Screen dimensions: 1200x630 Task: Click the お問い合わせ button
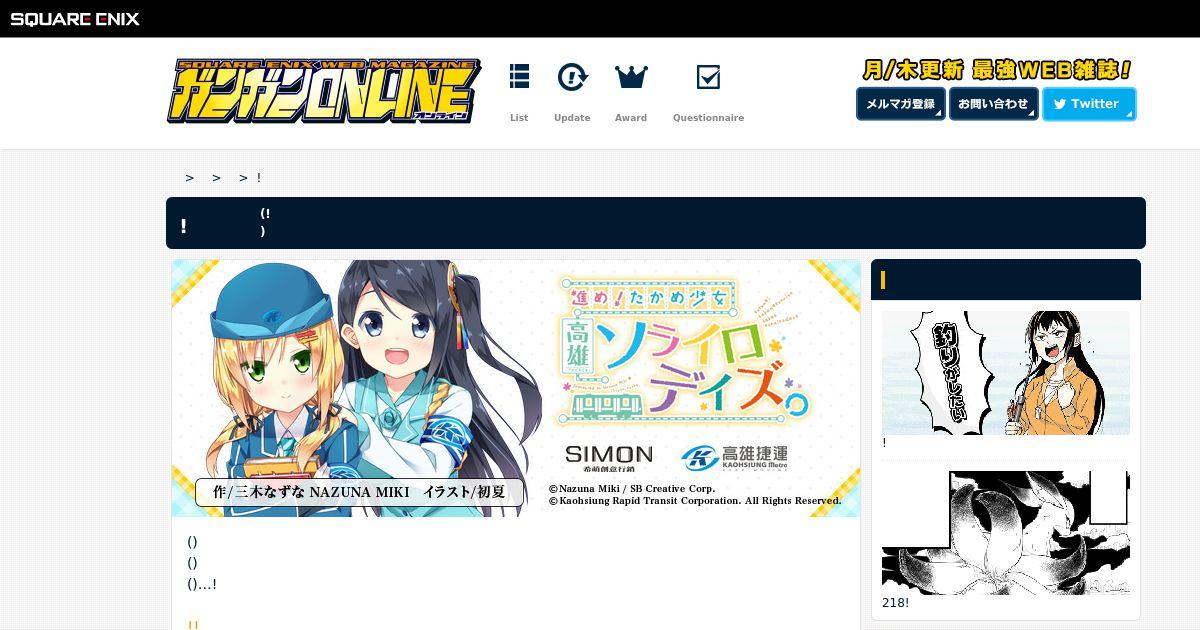(993, 104)
